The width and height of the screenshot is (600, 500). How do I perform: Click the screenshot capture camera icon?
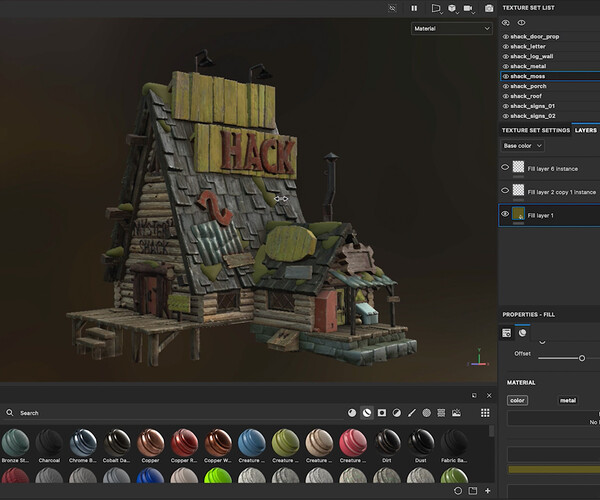pos(489,8)
